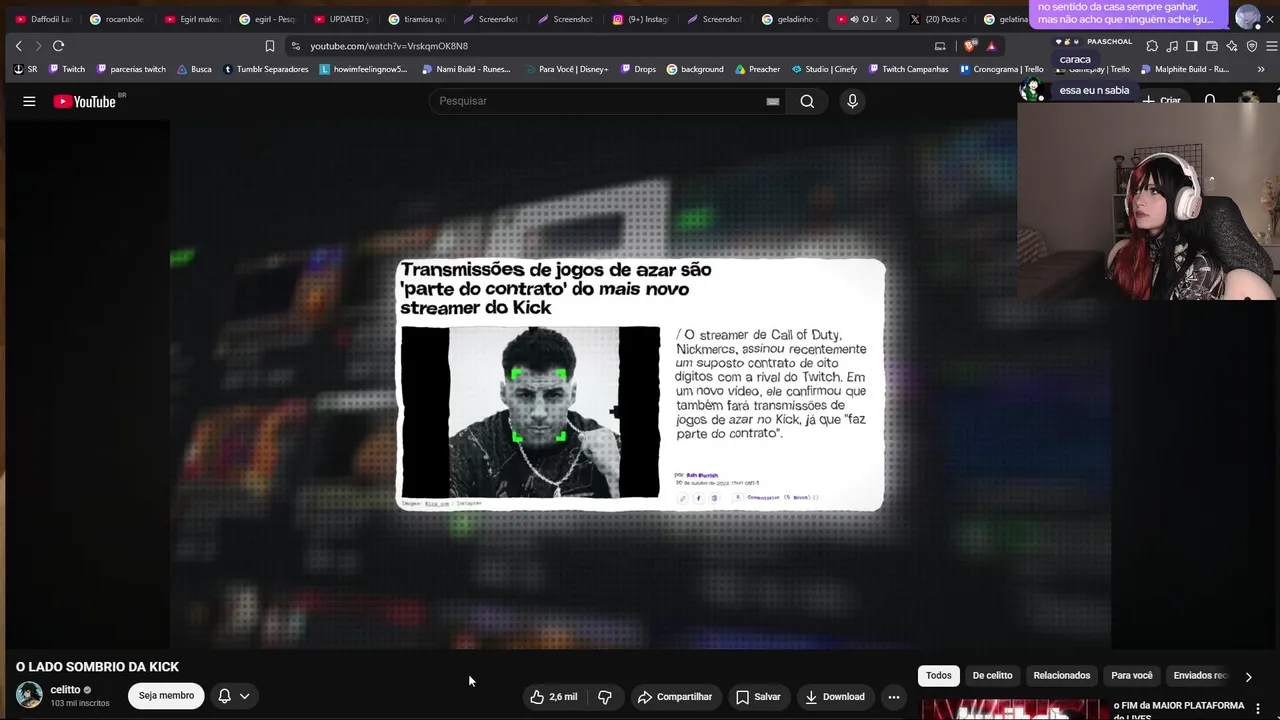Open the parcerias twitch bookmark

[x=131, y=69]
